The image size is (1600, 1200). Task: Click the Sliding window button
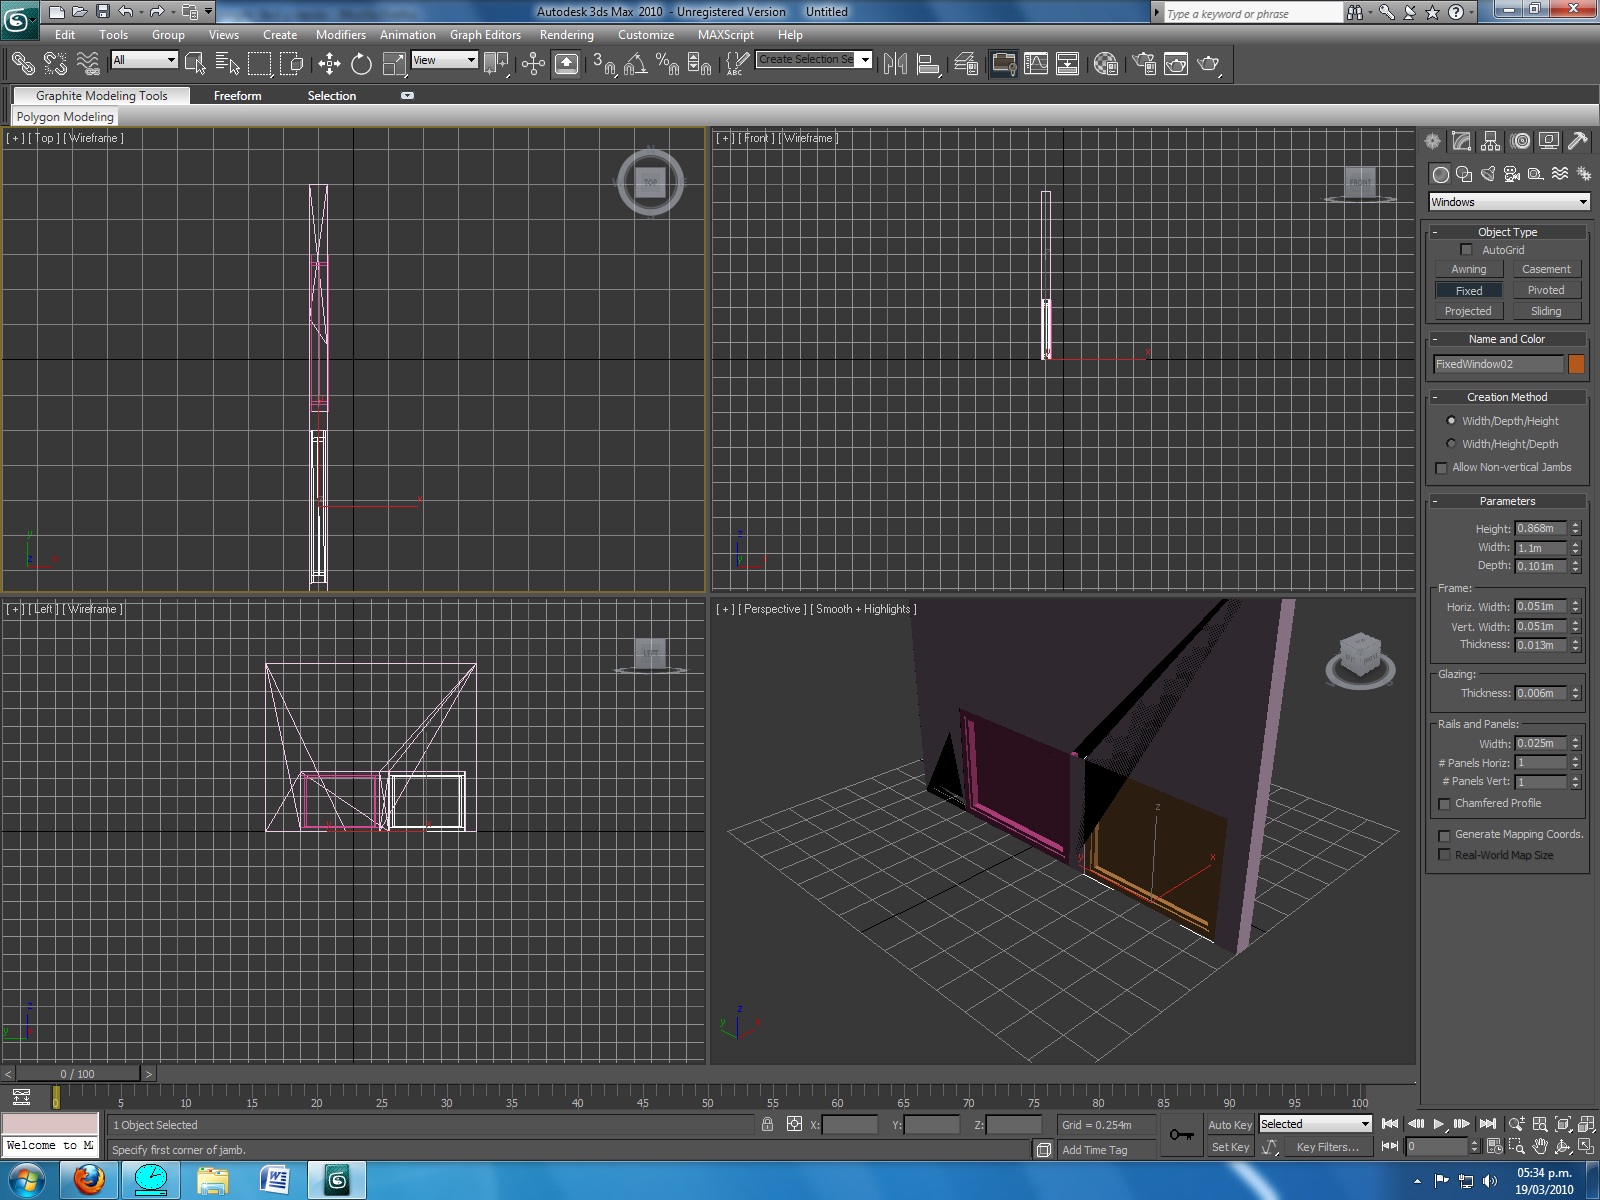1546,312
